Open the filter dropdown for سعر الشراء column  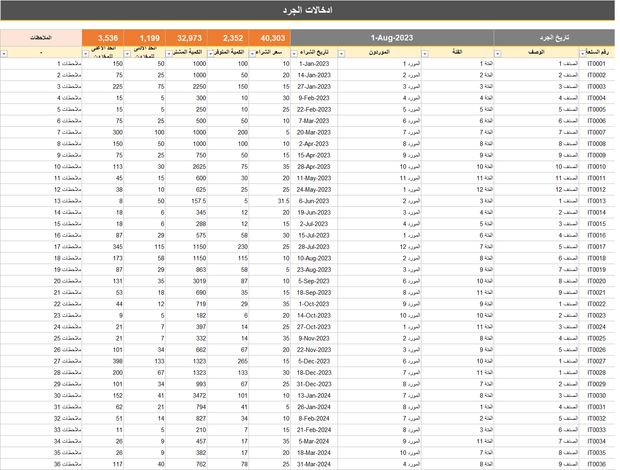click(x=253, y=54)
